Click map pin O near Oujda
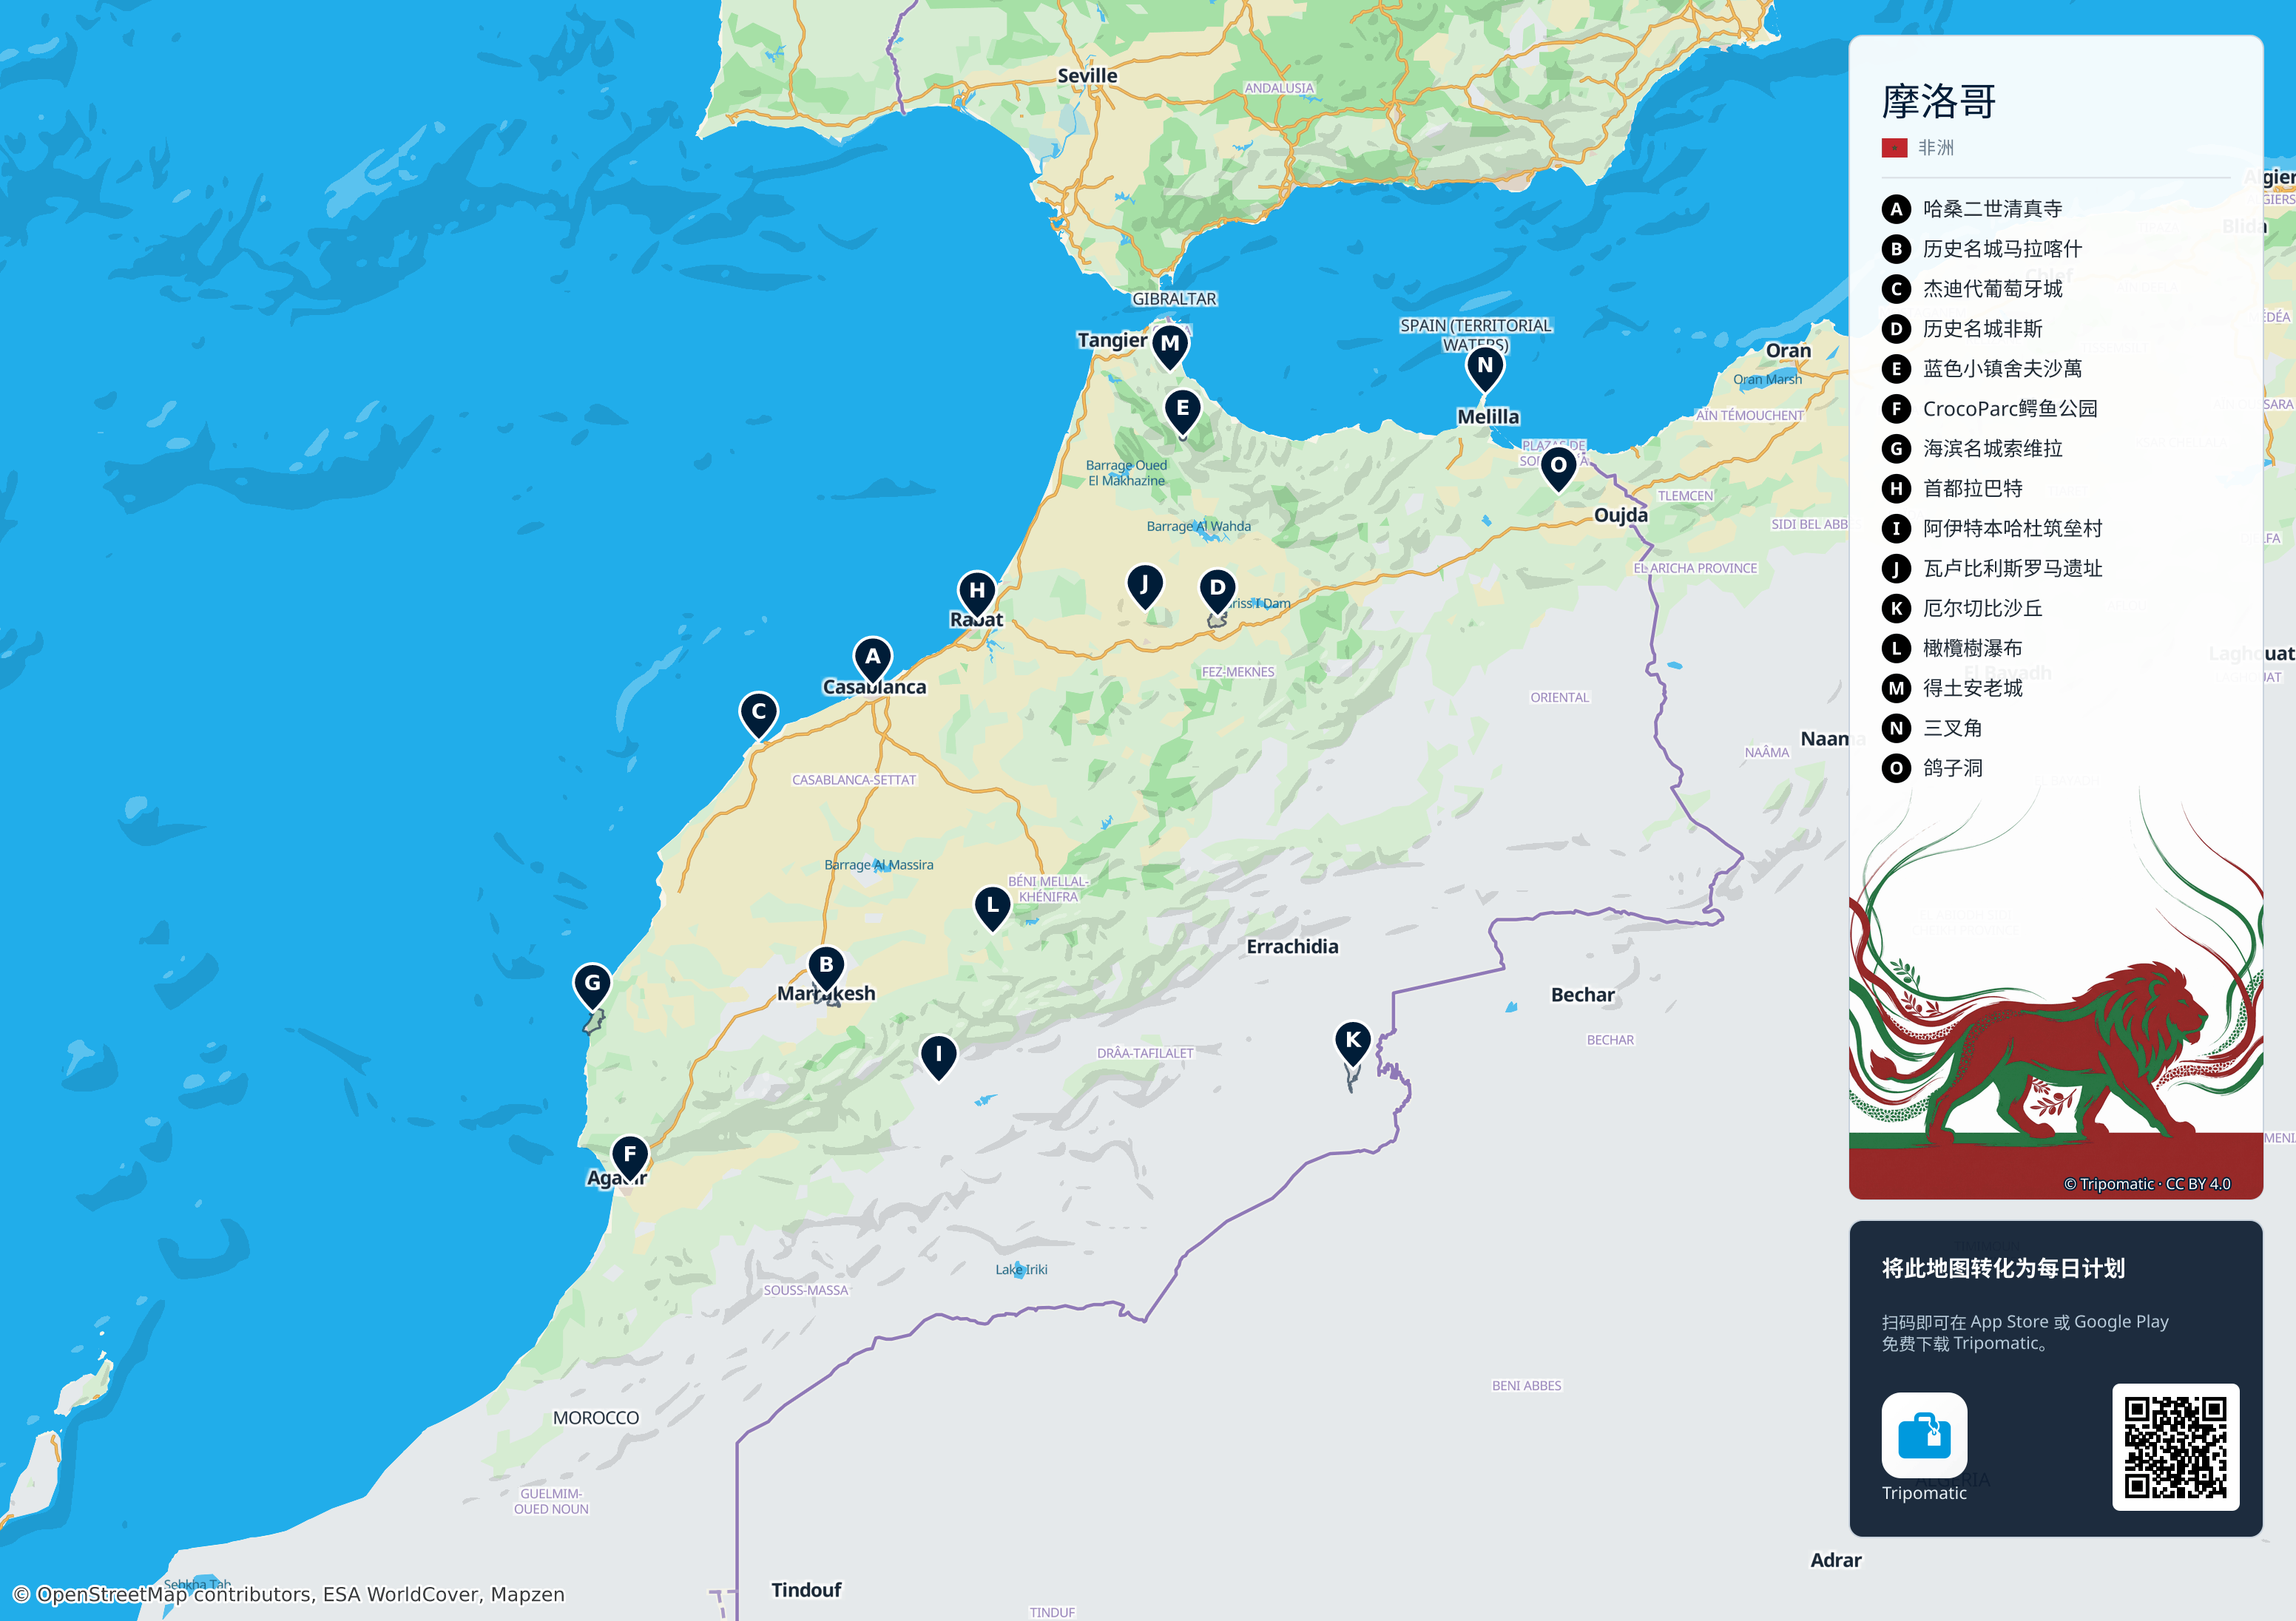 1558,468
